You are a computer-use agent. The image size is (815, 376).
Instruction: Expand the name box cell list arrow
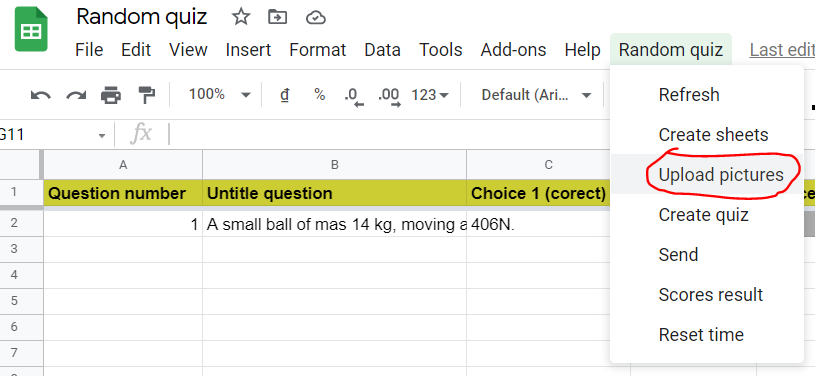[102, 136]
